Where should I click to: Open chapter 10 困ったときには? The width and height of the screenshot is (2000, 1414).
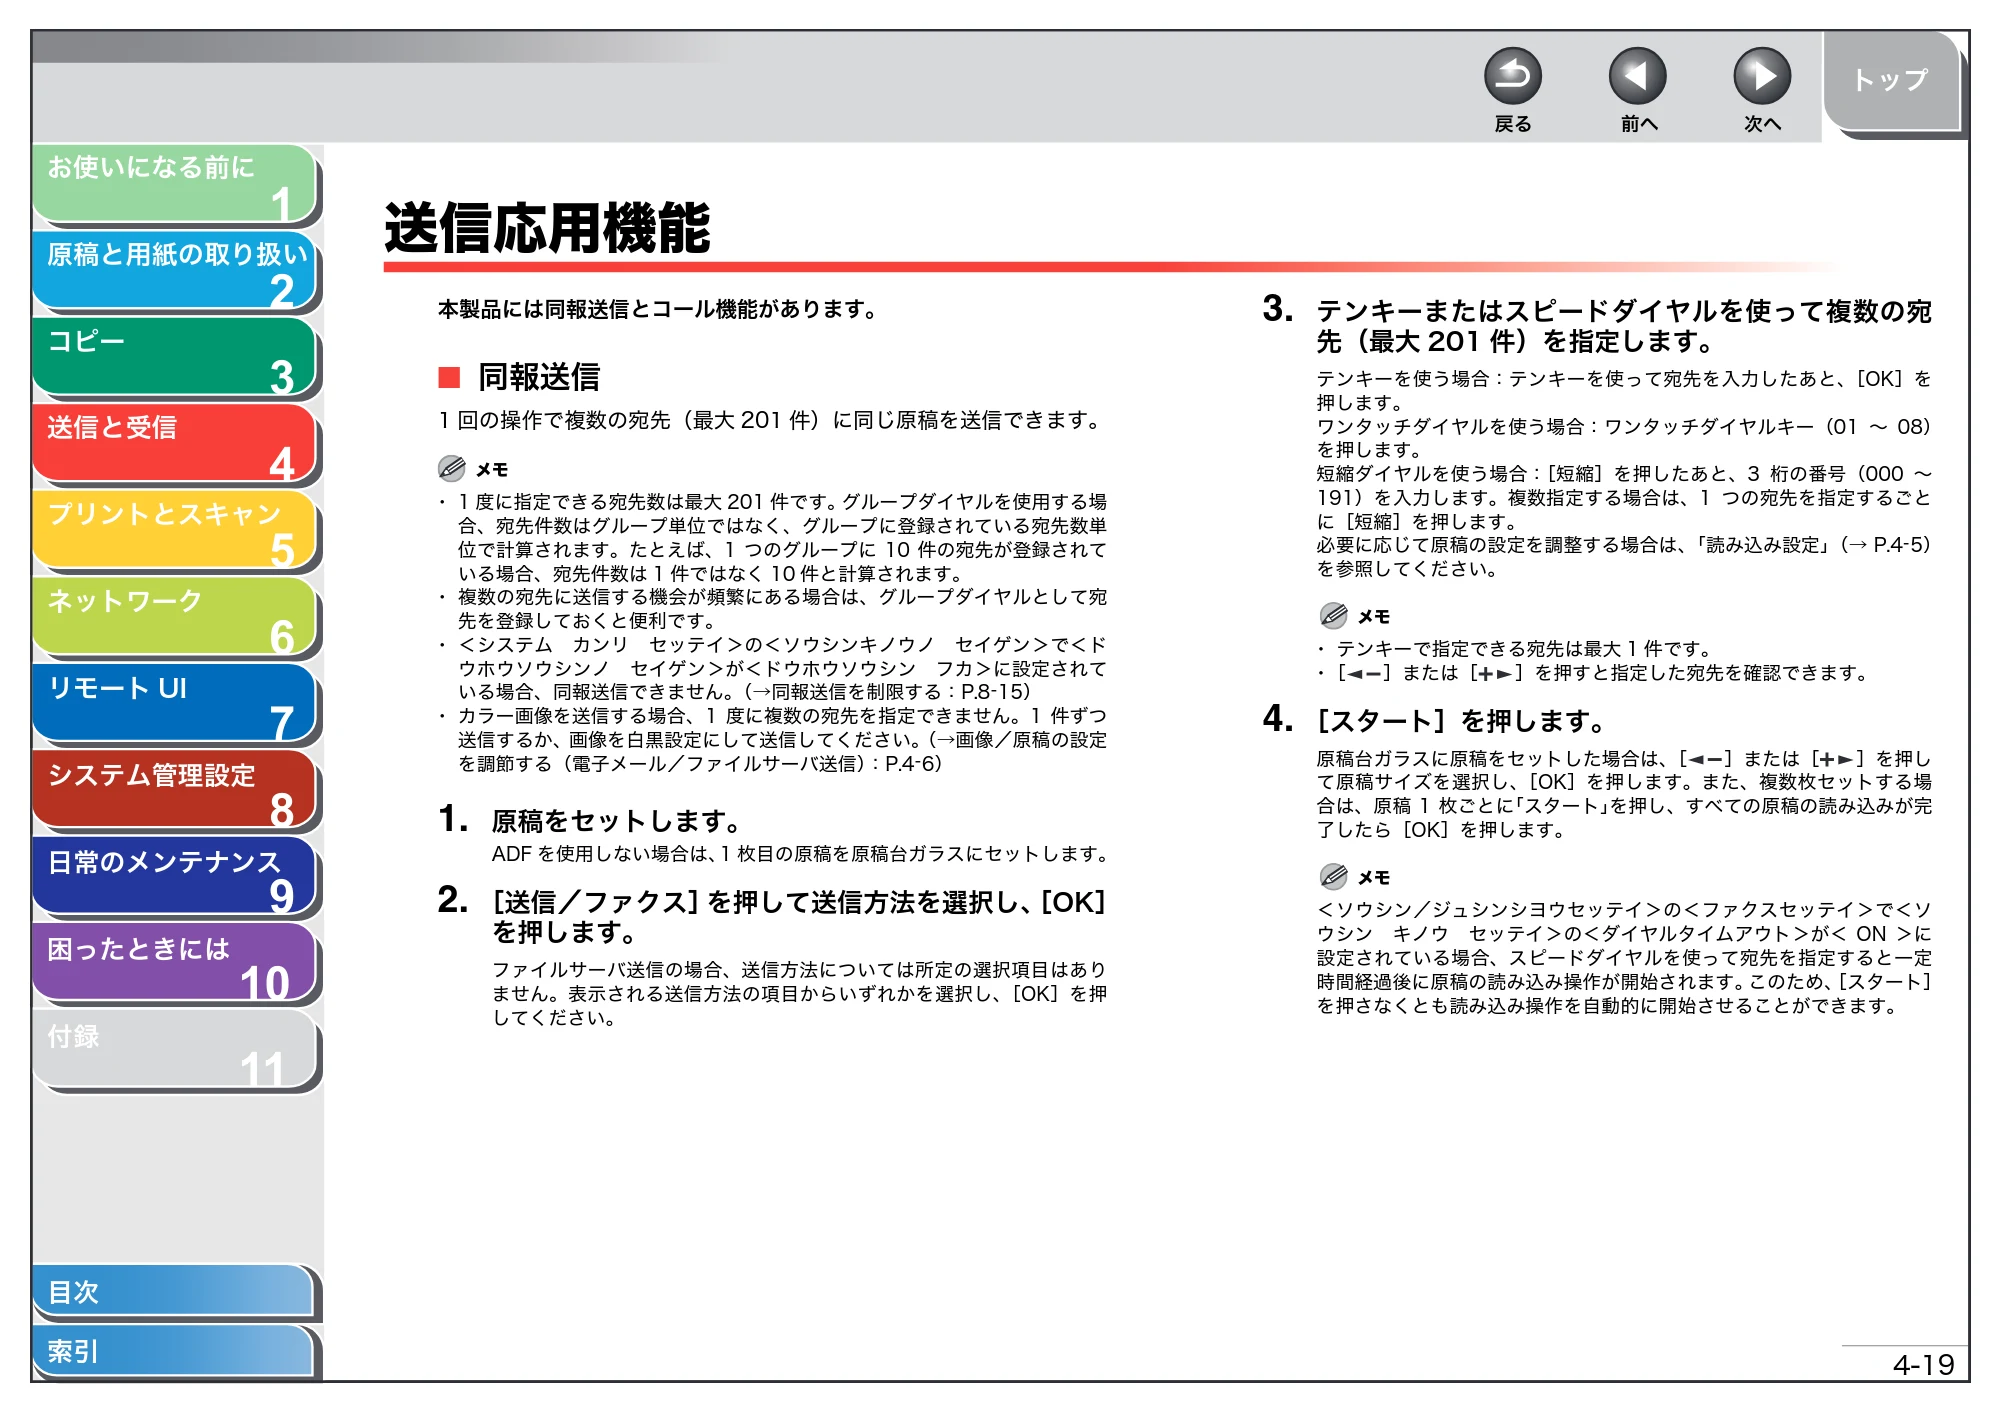[x=174, y=964]
